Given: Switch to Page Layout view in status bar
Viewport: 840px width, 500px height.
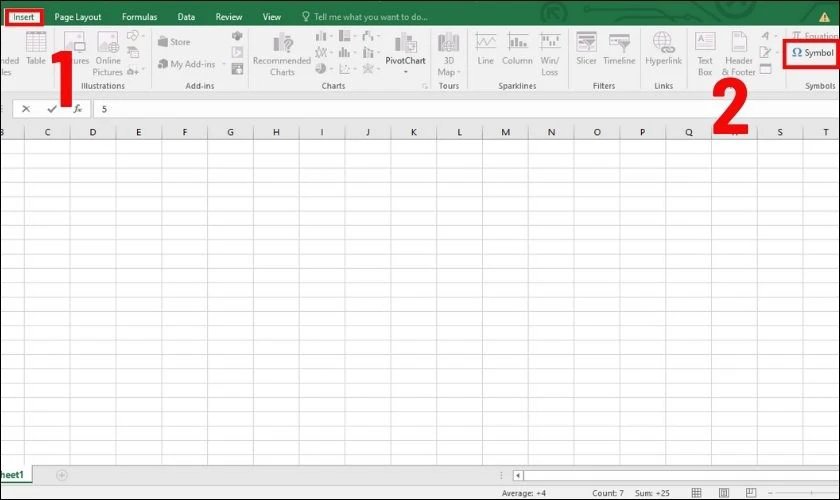Looking at the screenshot, I should [724, 492].
